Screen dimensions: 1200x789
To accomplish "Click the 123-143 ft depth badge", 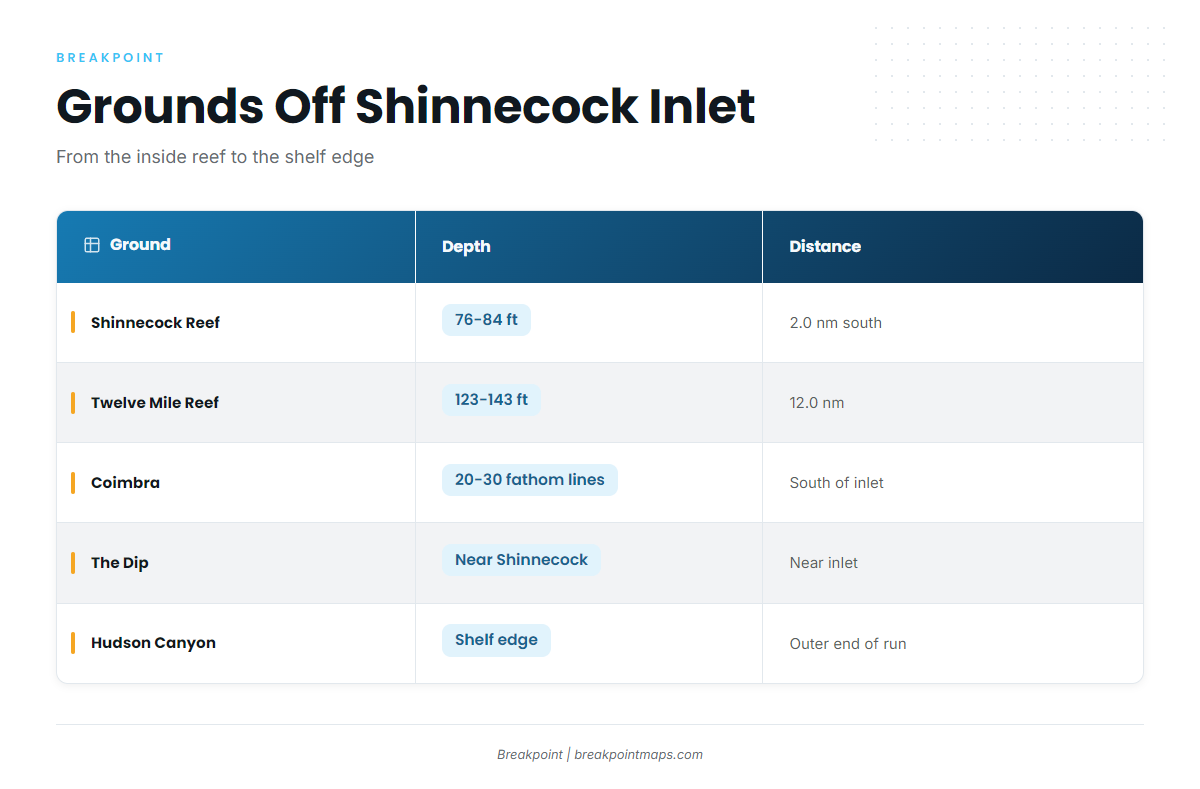I will (491, 400).
